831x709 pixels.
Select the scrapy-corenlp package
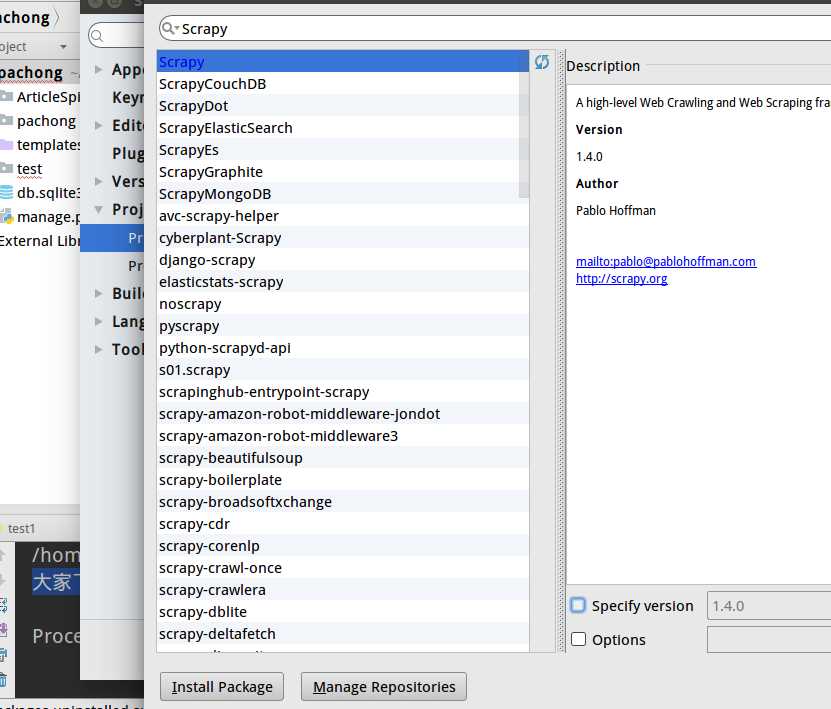point(343,545)
